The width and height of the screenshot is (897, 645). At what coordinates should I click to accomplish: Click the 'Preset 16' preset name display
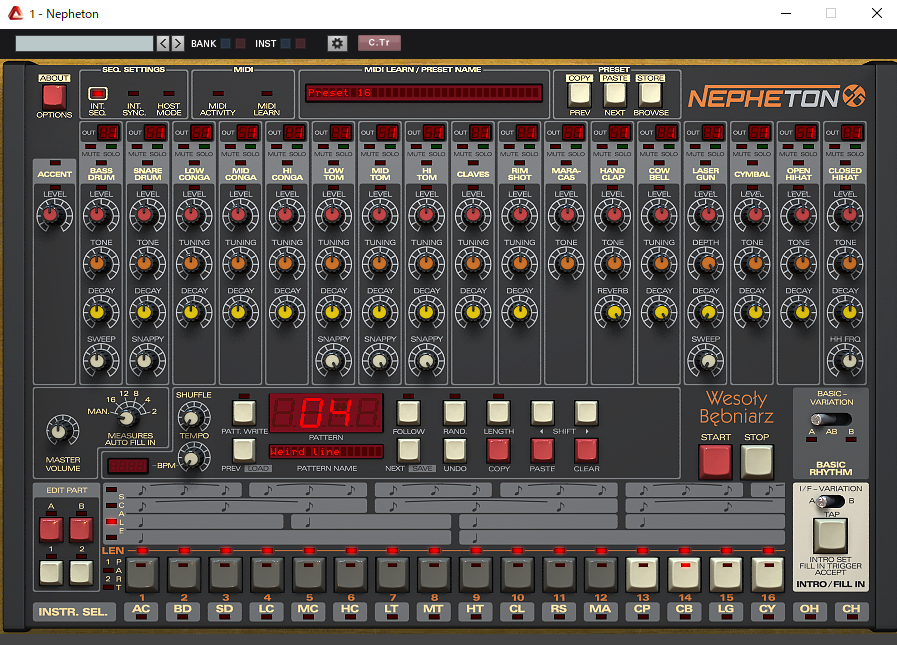coord(423,93)
